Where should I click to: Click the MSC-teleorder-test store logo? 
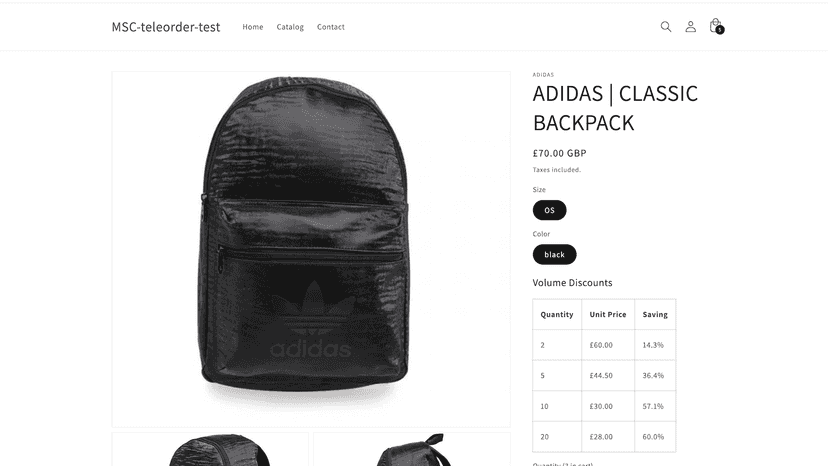(x=166, y=27)
